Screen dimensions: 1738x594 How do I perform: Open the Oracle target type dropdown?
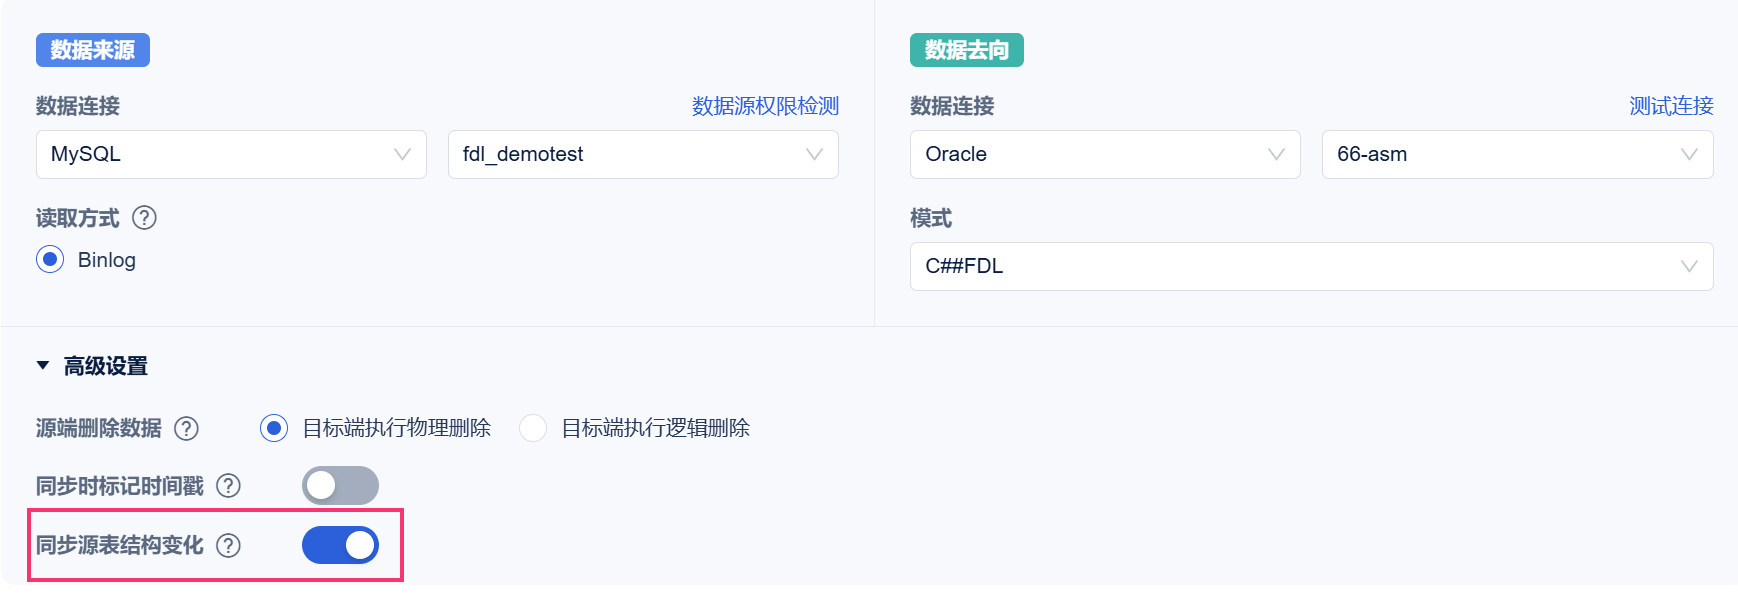(1105, 155)
